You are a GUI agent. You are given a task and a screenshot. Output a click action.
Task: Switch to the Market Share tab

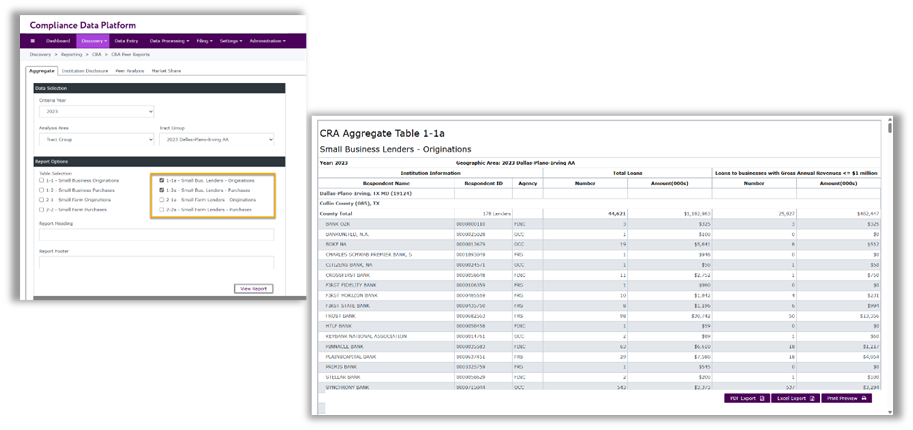[166, 71]
